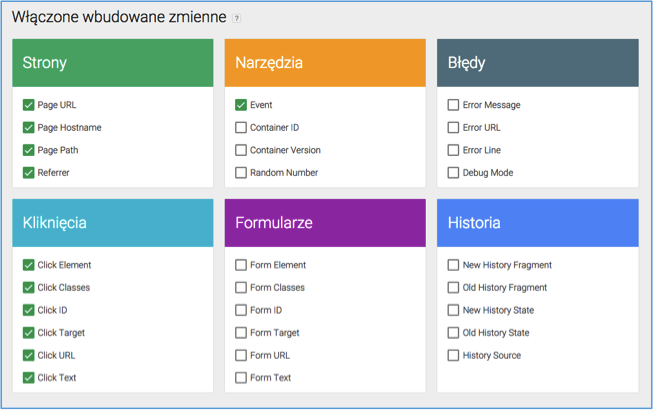This screenshot has height=410, width=653.
Task: Click the blue Historia card header
Action: click(537, 223)
